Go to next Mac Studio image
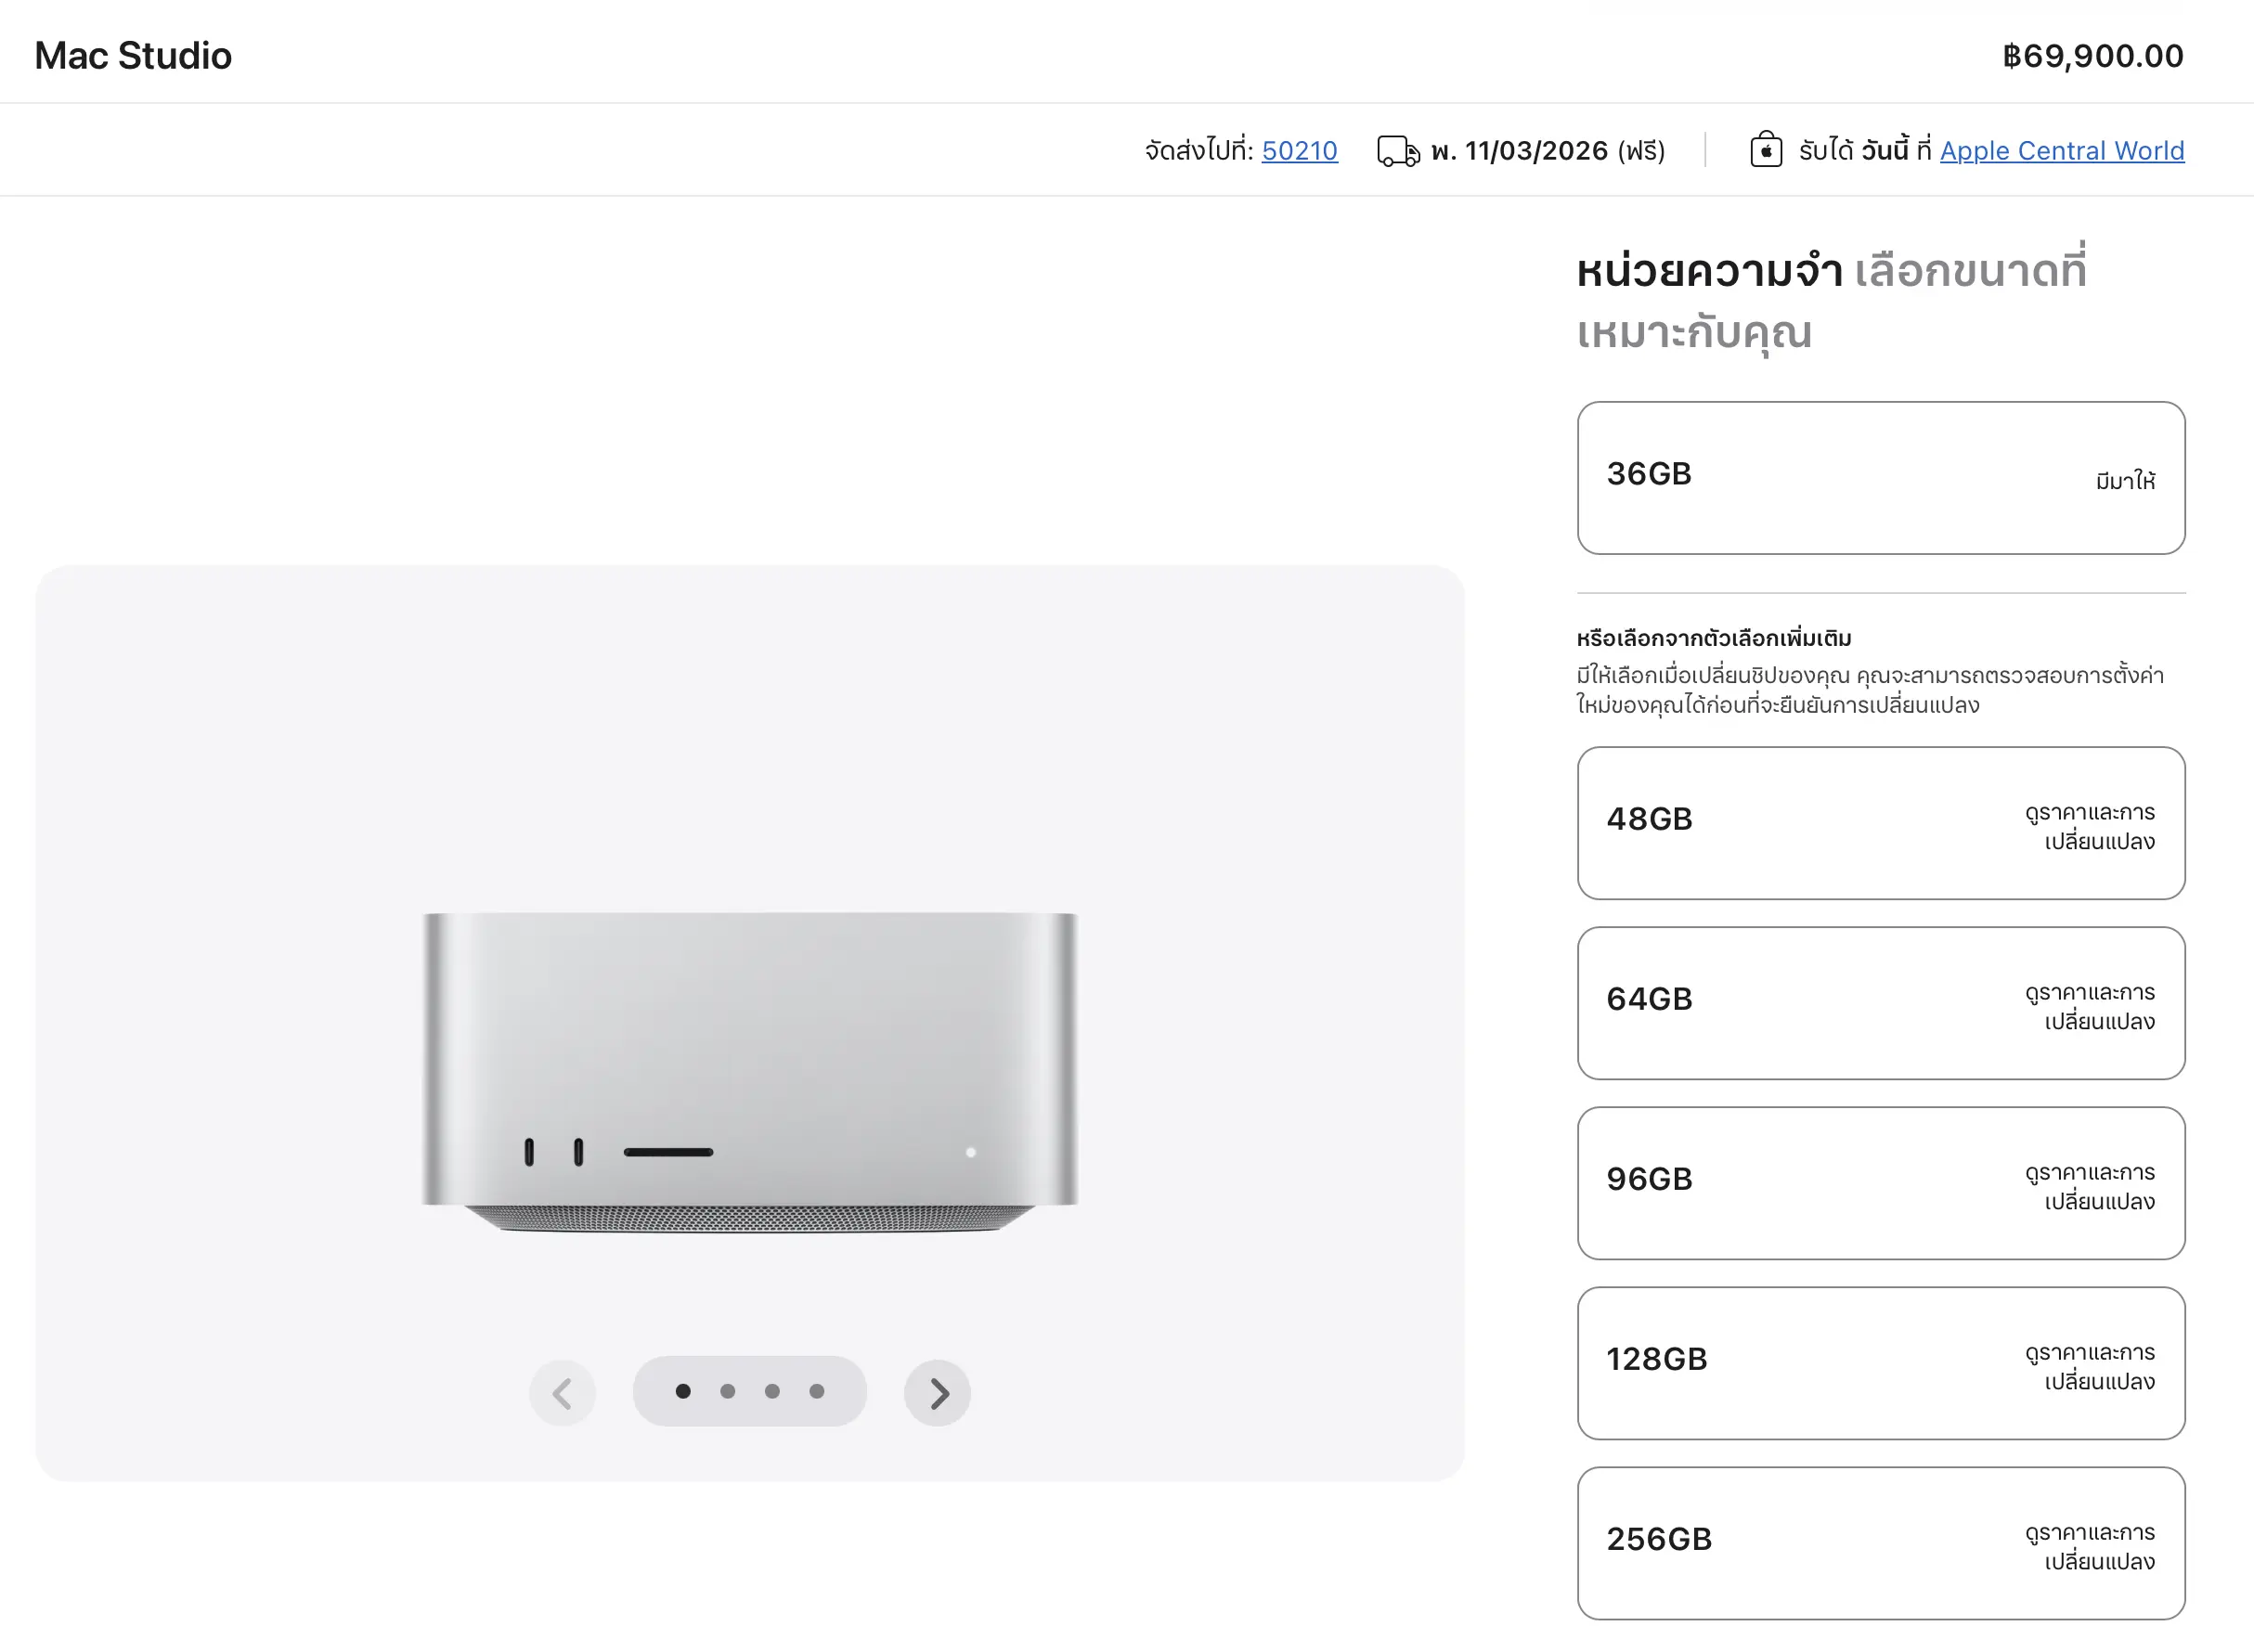Image resolution: width=2254 pixels, height=1652 pixels. tap(937, 1392)
